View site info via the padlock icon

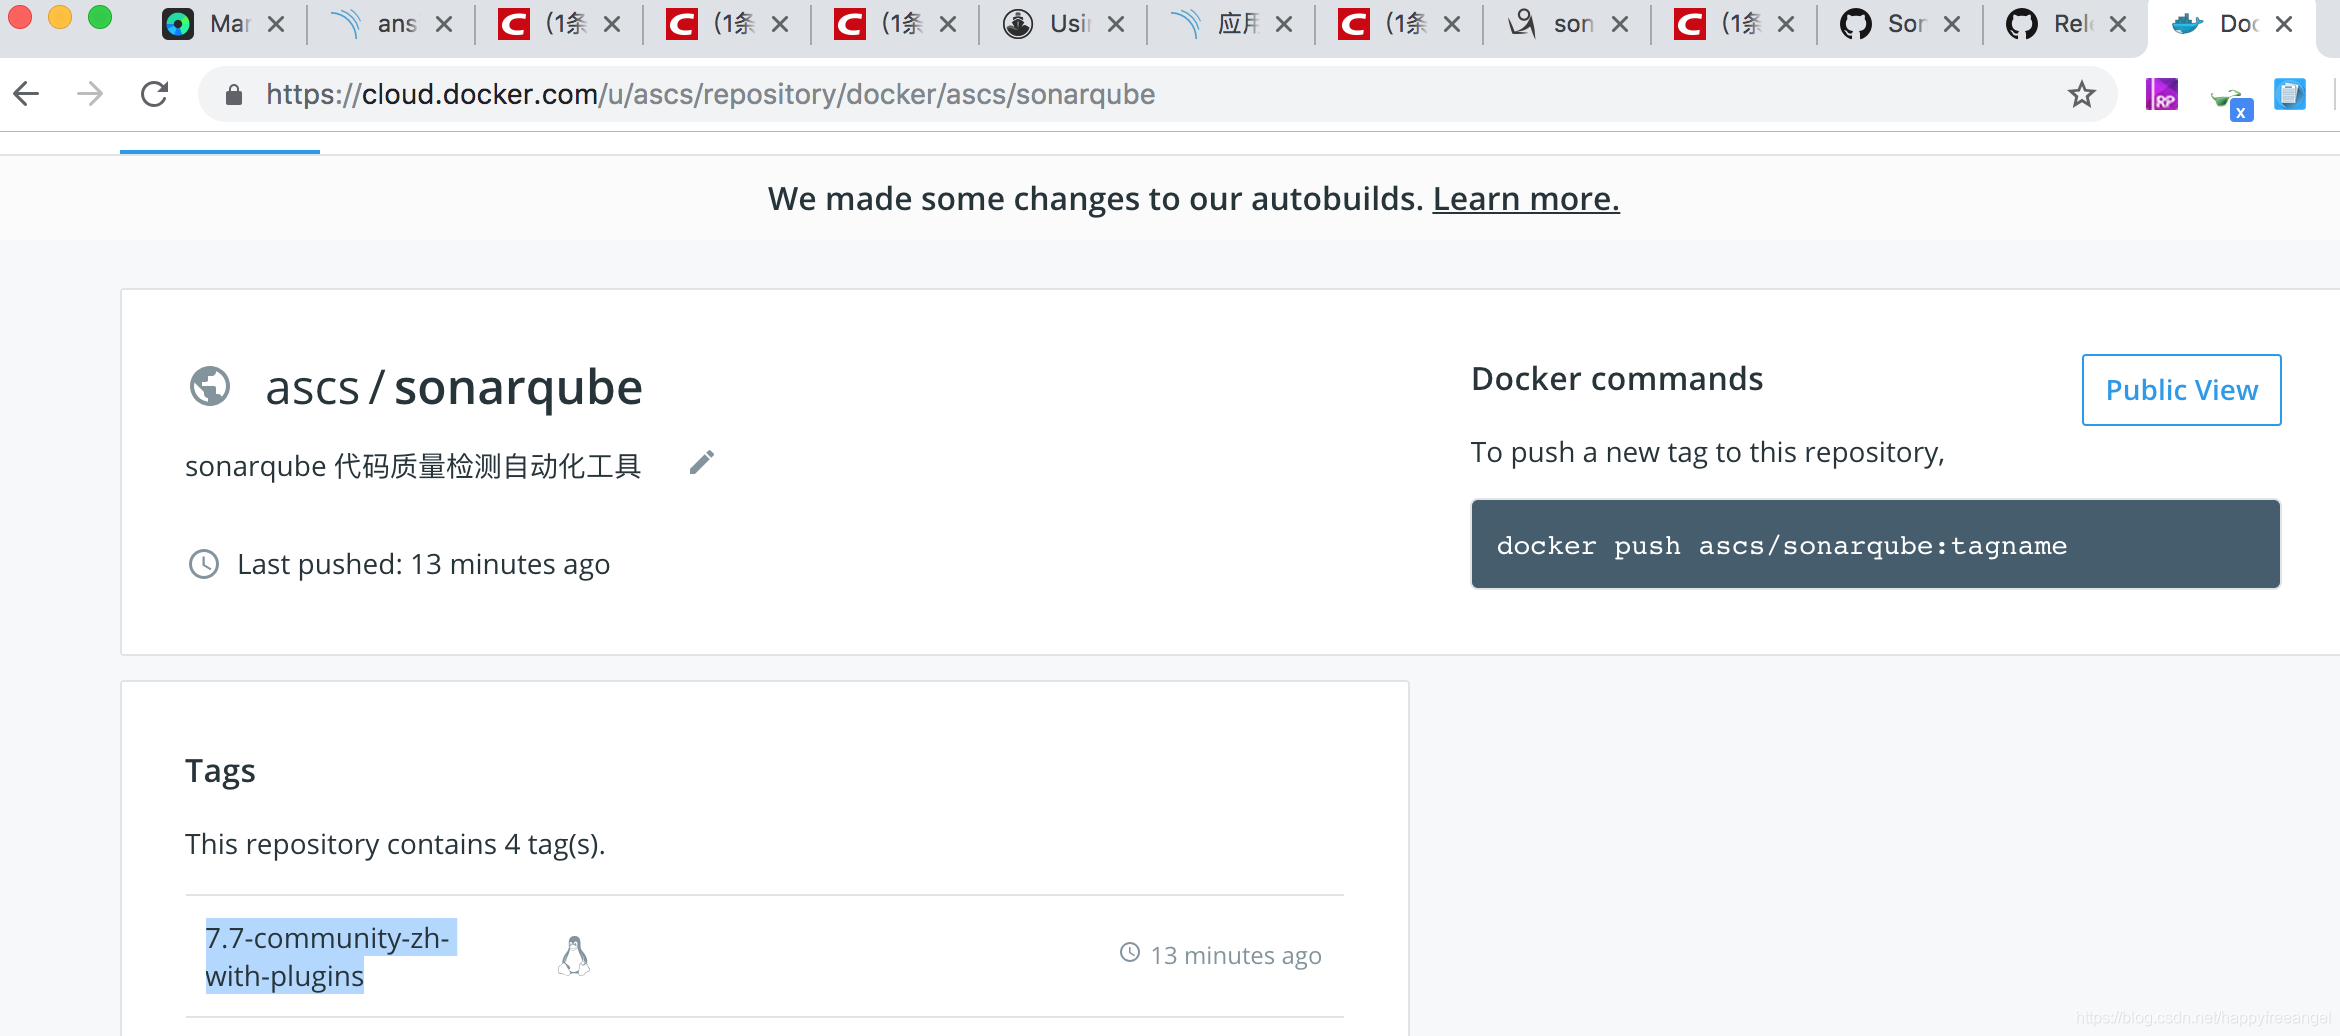234,95
